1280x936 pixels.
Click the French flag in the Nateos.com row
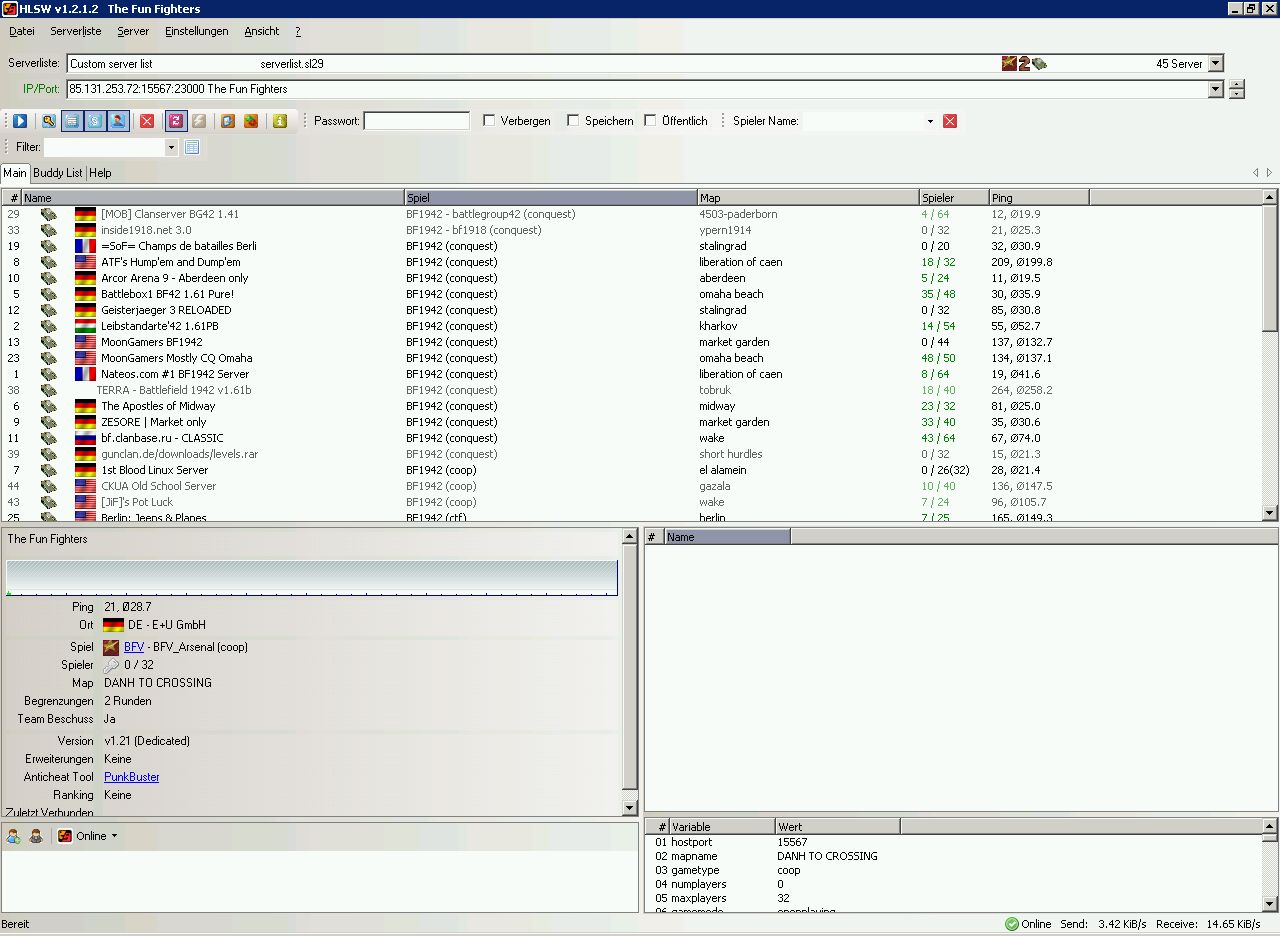pos(85,374)
